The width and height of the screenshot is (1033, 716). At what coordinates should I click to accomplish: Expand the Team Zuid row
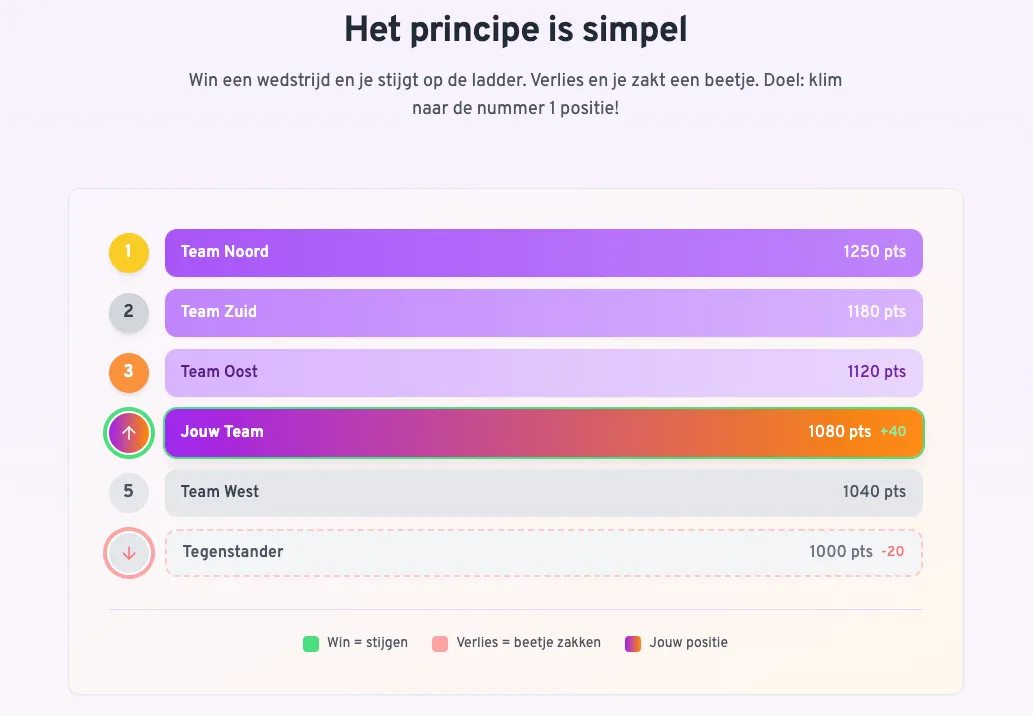click(543, 312)
